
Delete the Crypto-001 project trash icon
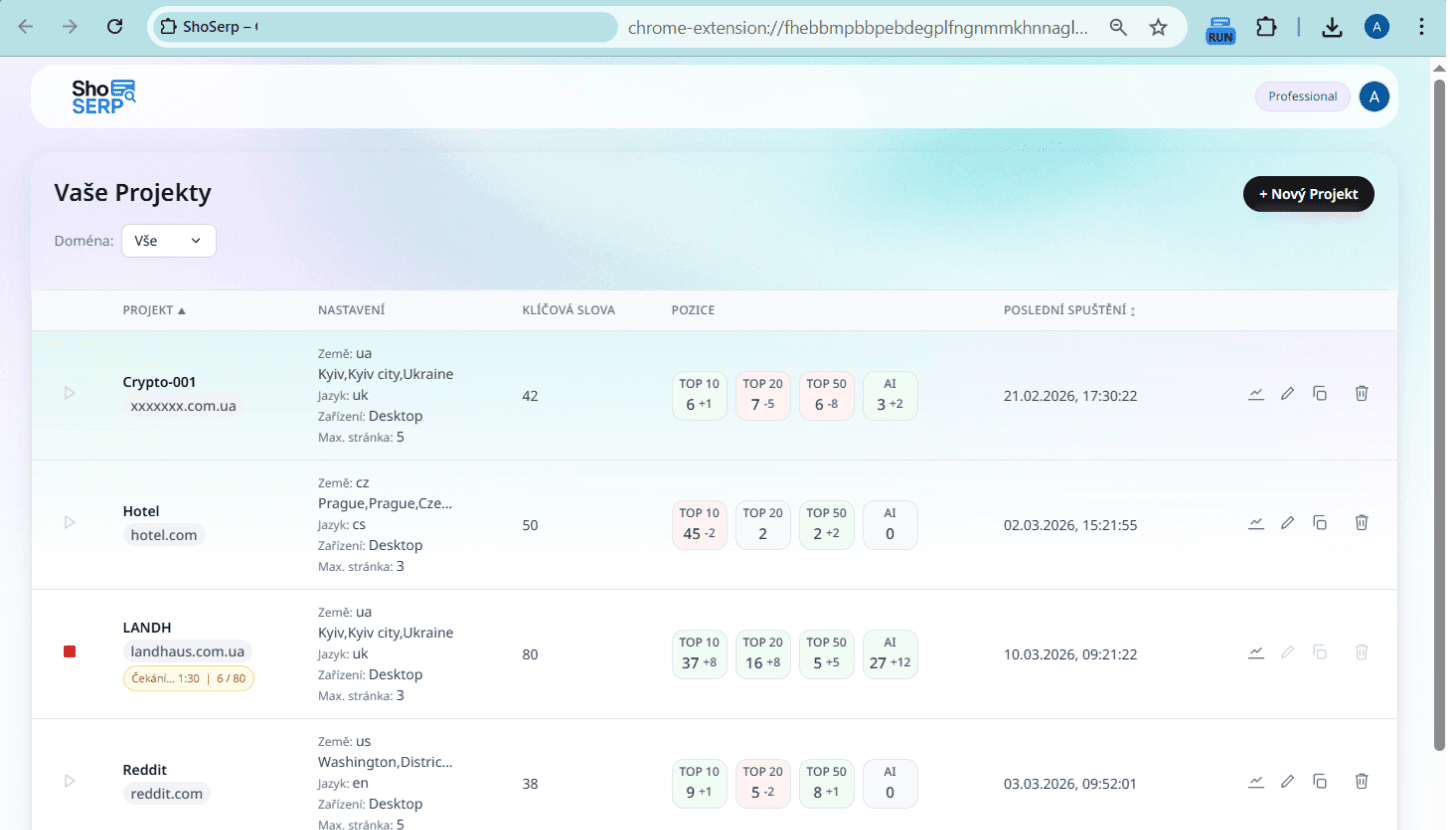pyautogui.click(x=1361, y=394)
